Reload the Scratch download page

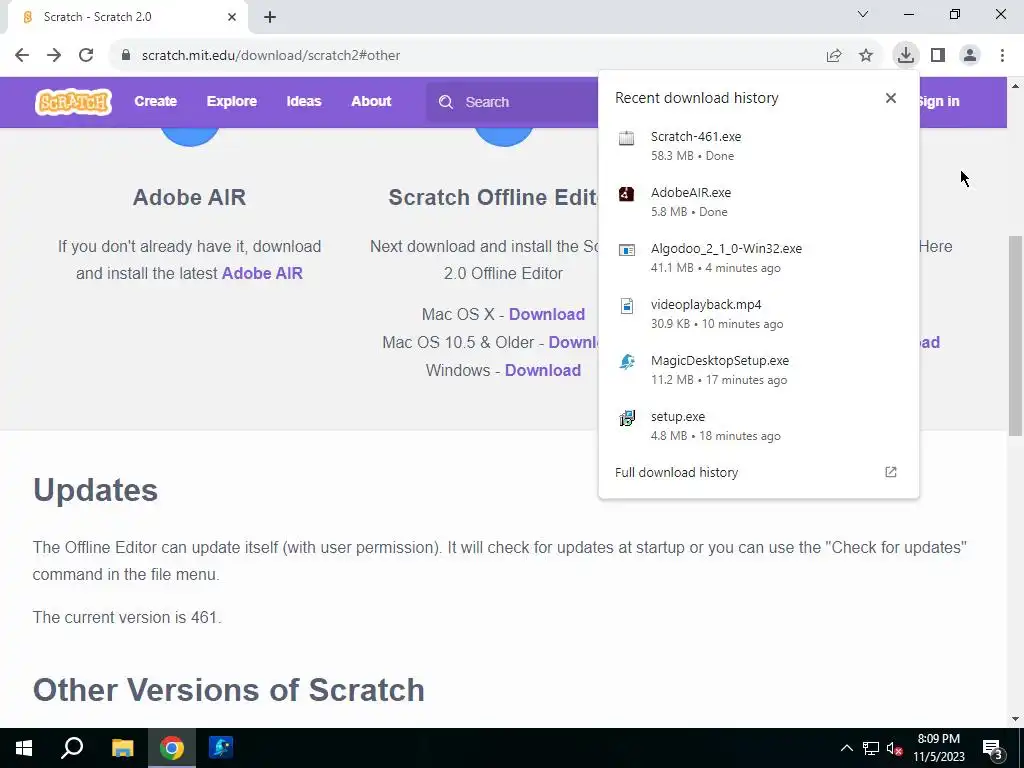point(86,55)
